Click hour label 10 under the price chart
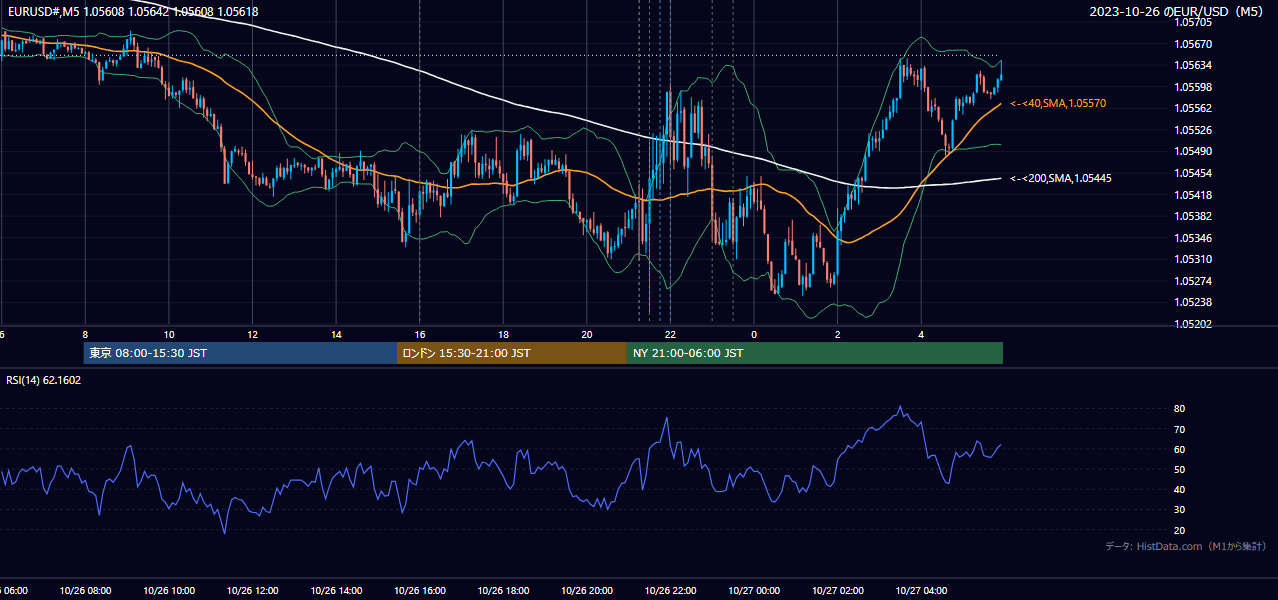 tap(169, 334)
